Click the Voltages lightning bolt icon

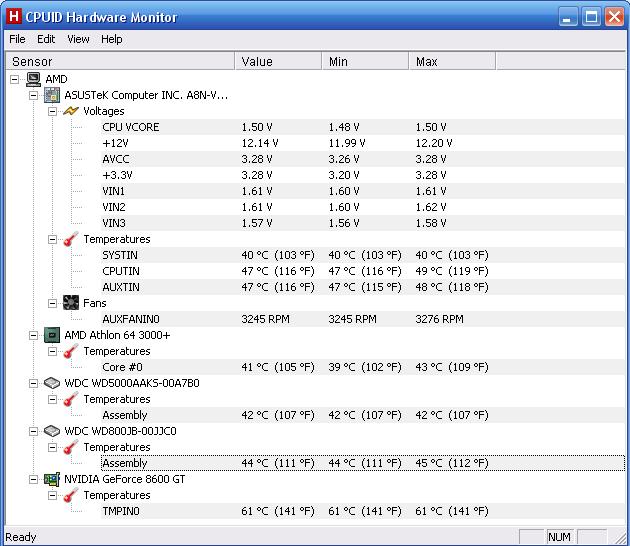(71, 111)
